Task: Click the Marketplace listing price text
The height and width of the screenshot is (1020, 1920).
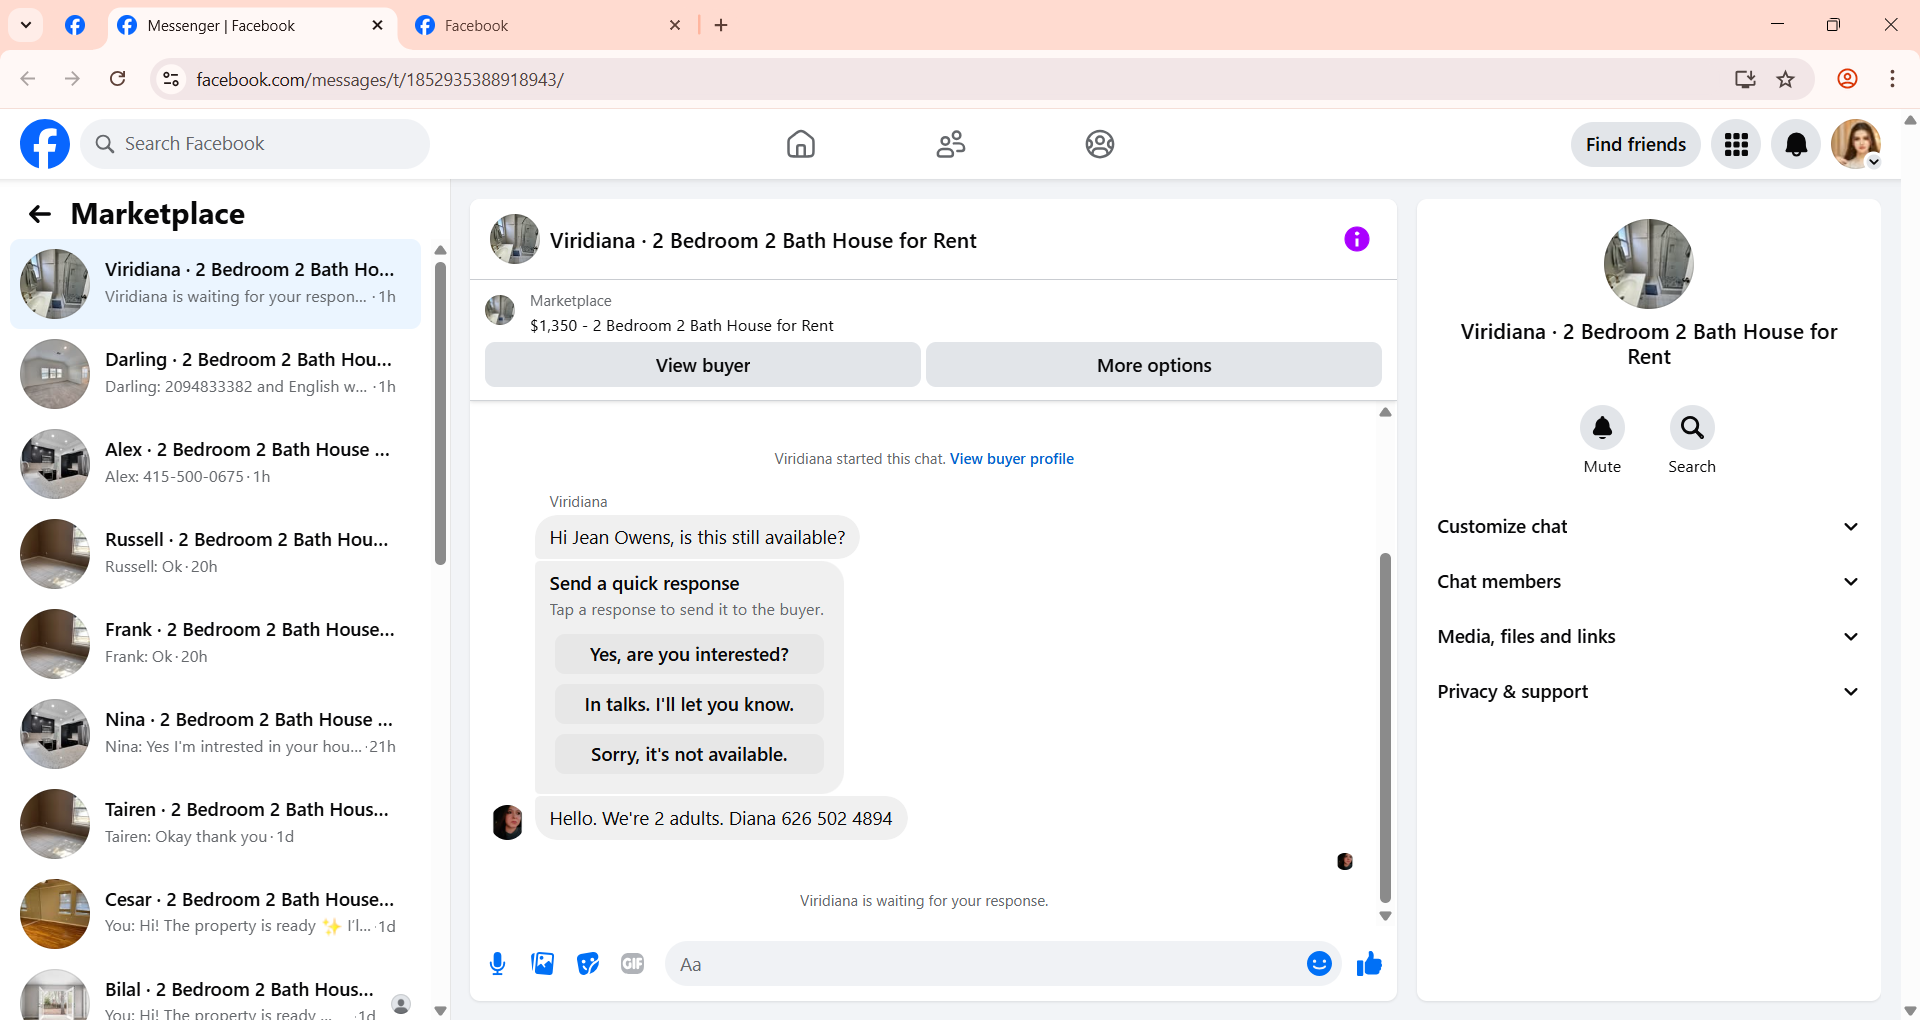Action: pos(681,325)
